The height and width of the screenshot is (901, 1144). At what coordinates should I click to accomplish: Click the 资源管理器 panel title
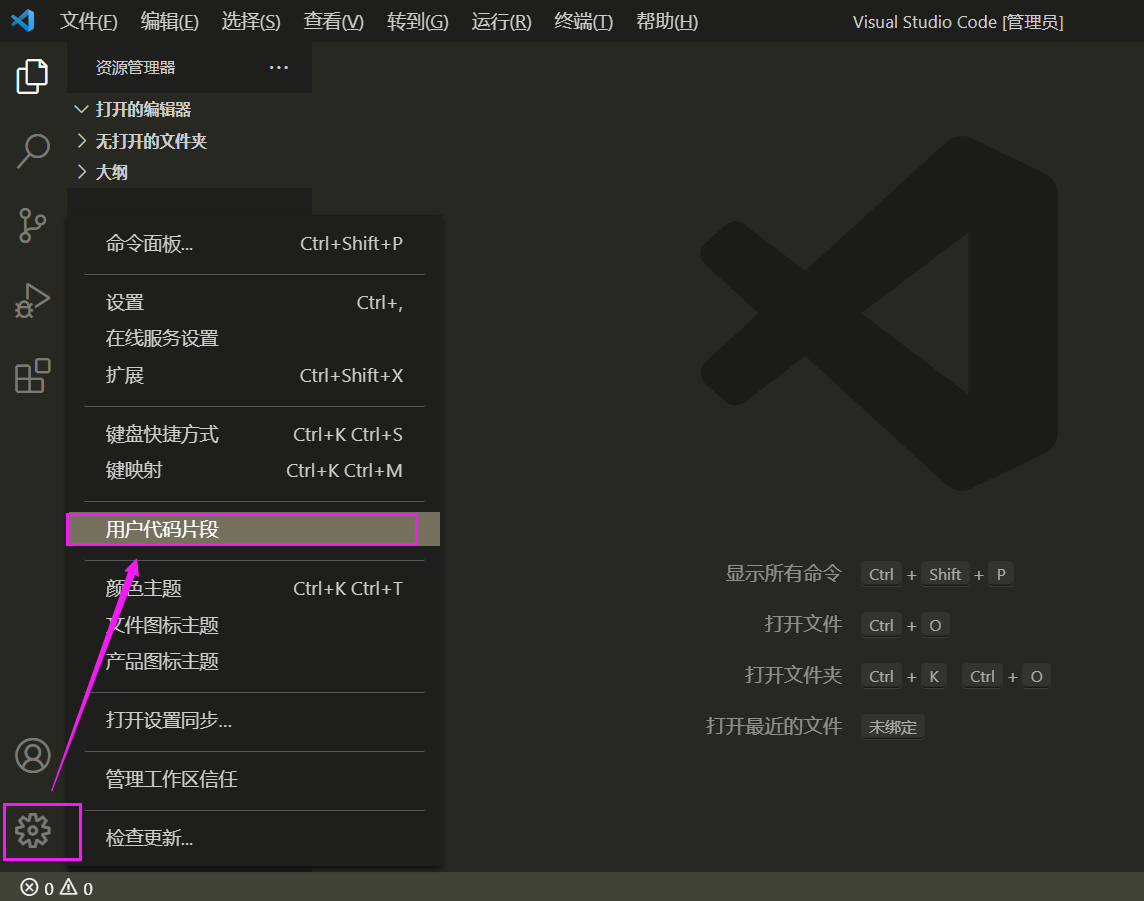[x=136, y=67]
